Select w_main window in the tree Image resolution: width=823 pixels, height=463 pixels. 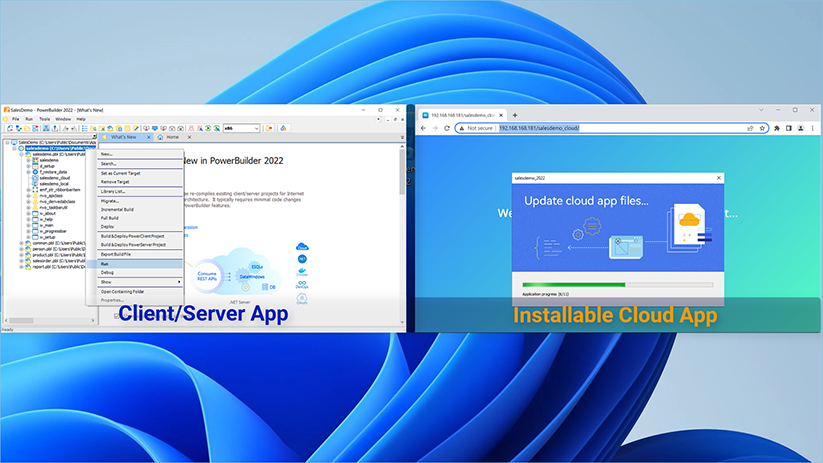[x=46, y=225]
